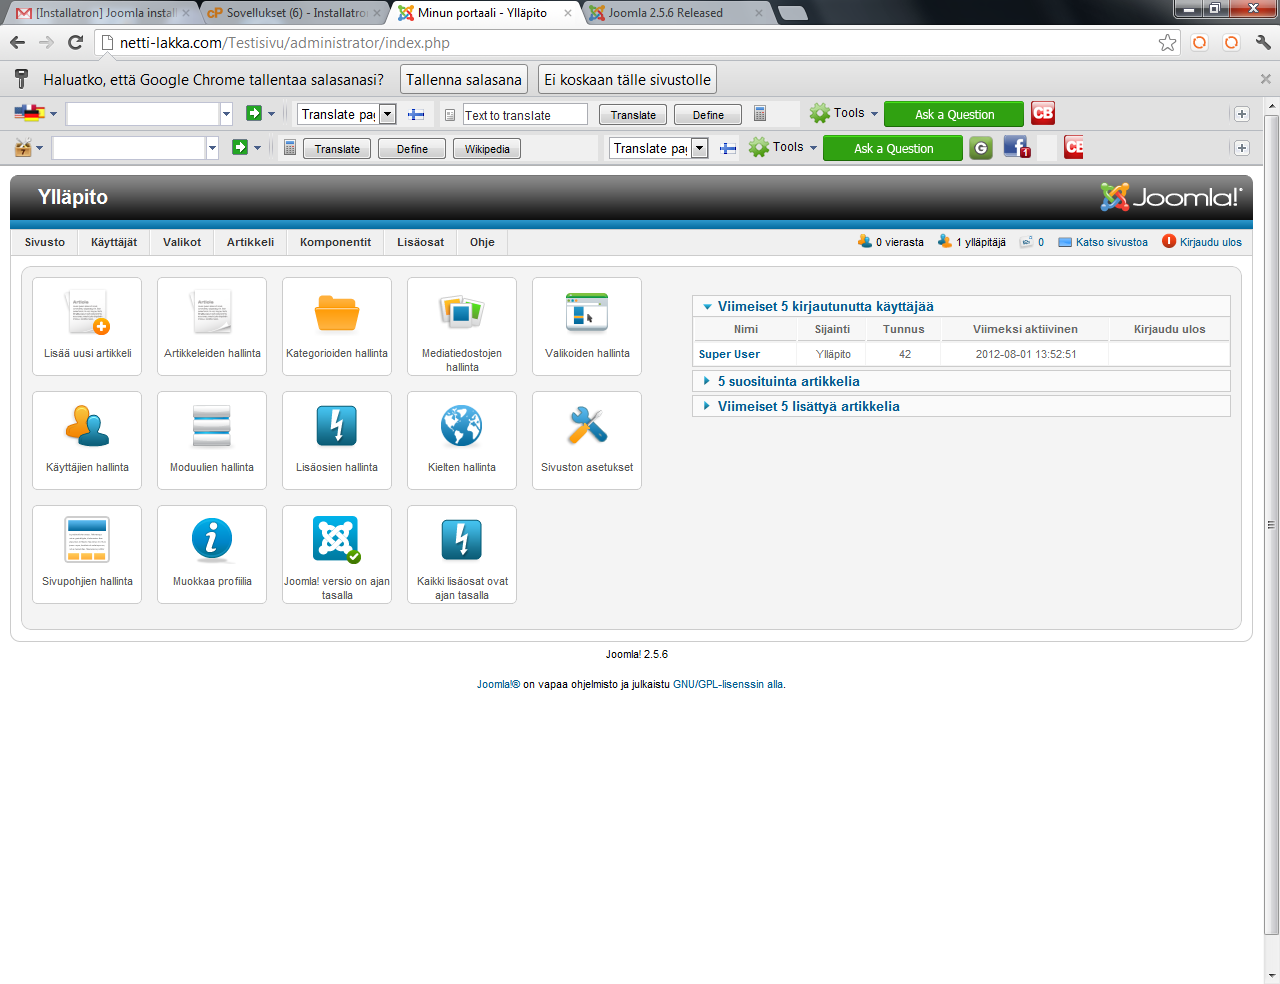Open Sivupohjien hallinta icon

[x=87, y=554]
